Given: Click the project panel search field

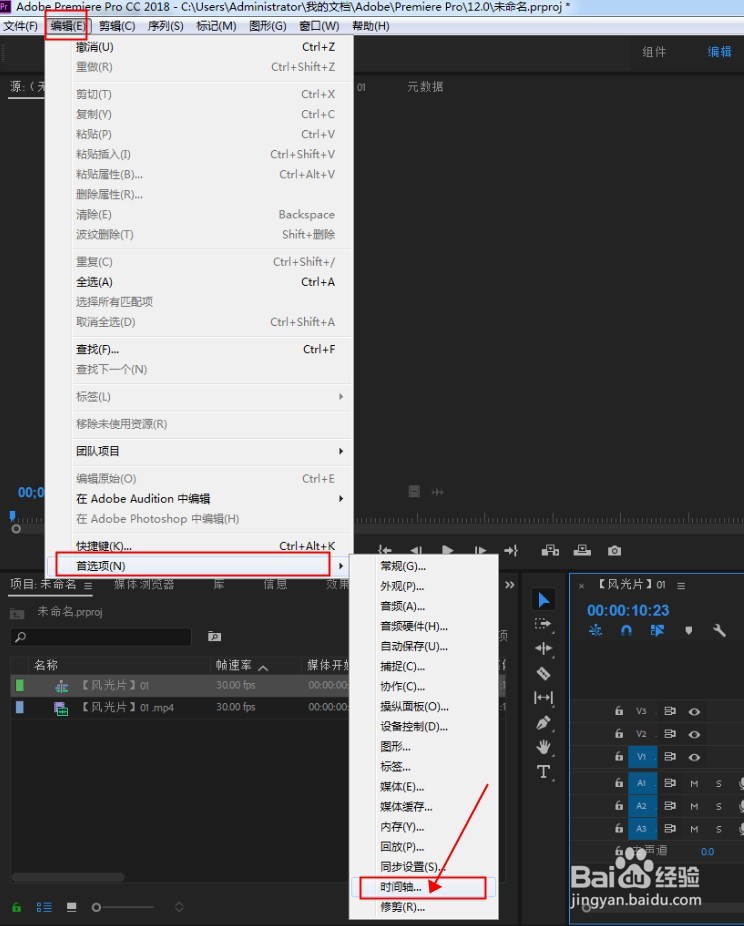Looking at the screenshot, I should pos(101,637).
